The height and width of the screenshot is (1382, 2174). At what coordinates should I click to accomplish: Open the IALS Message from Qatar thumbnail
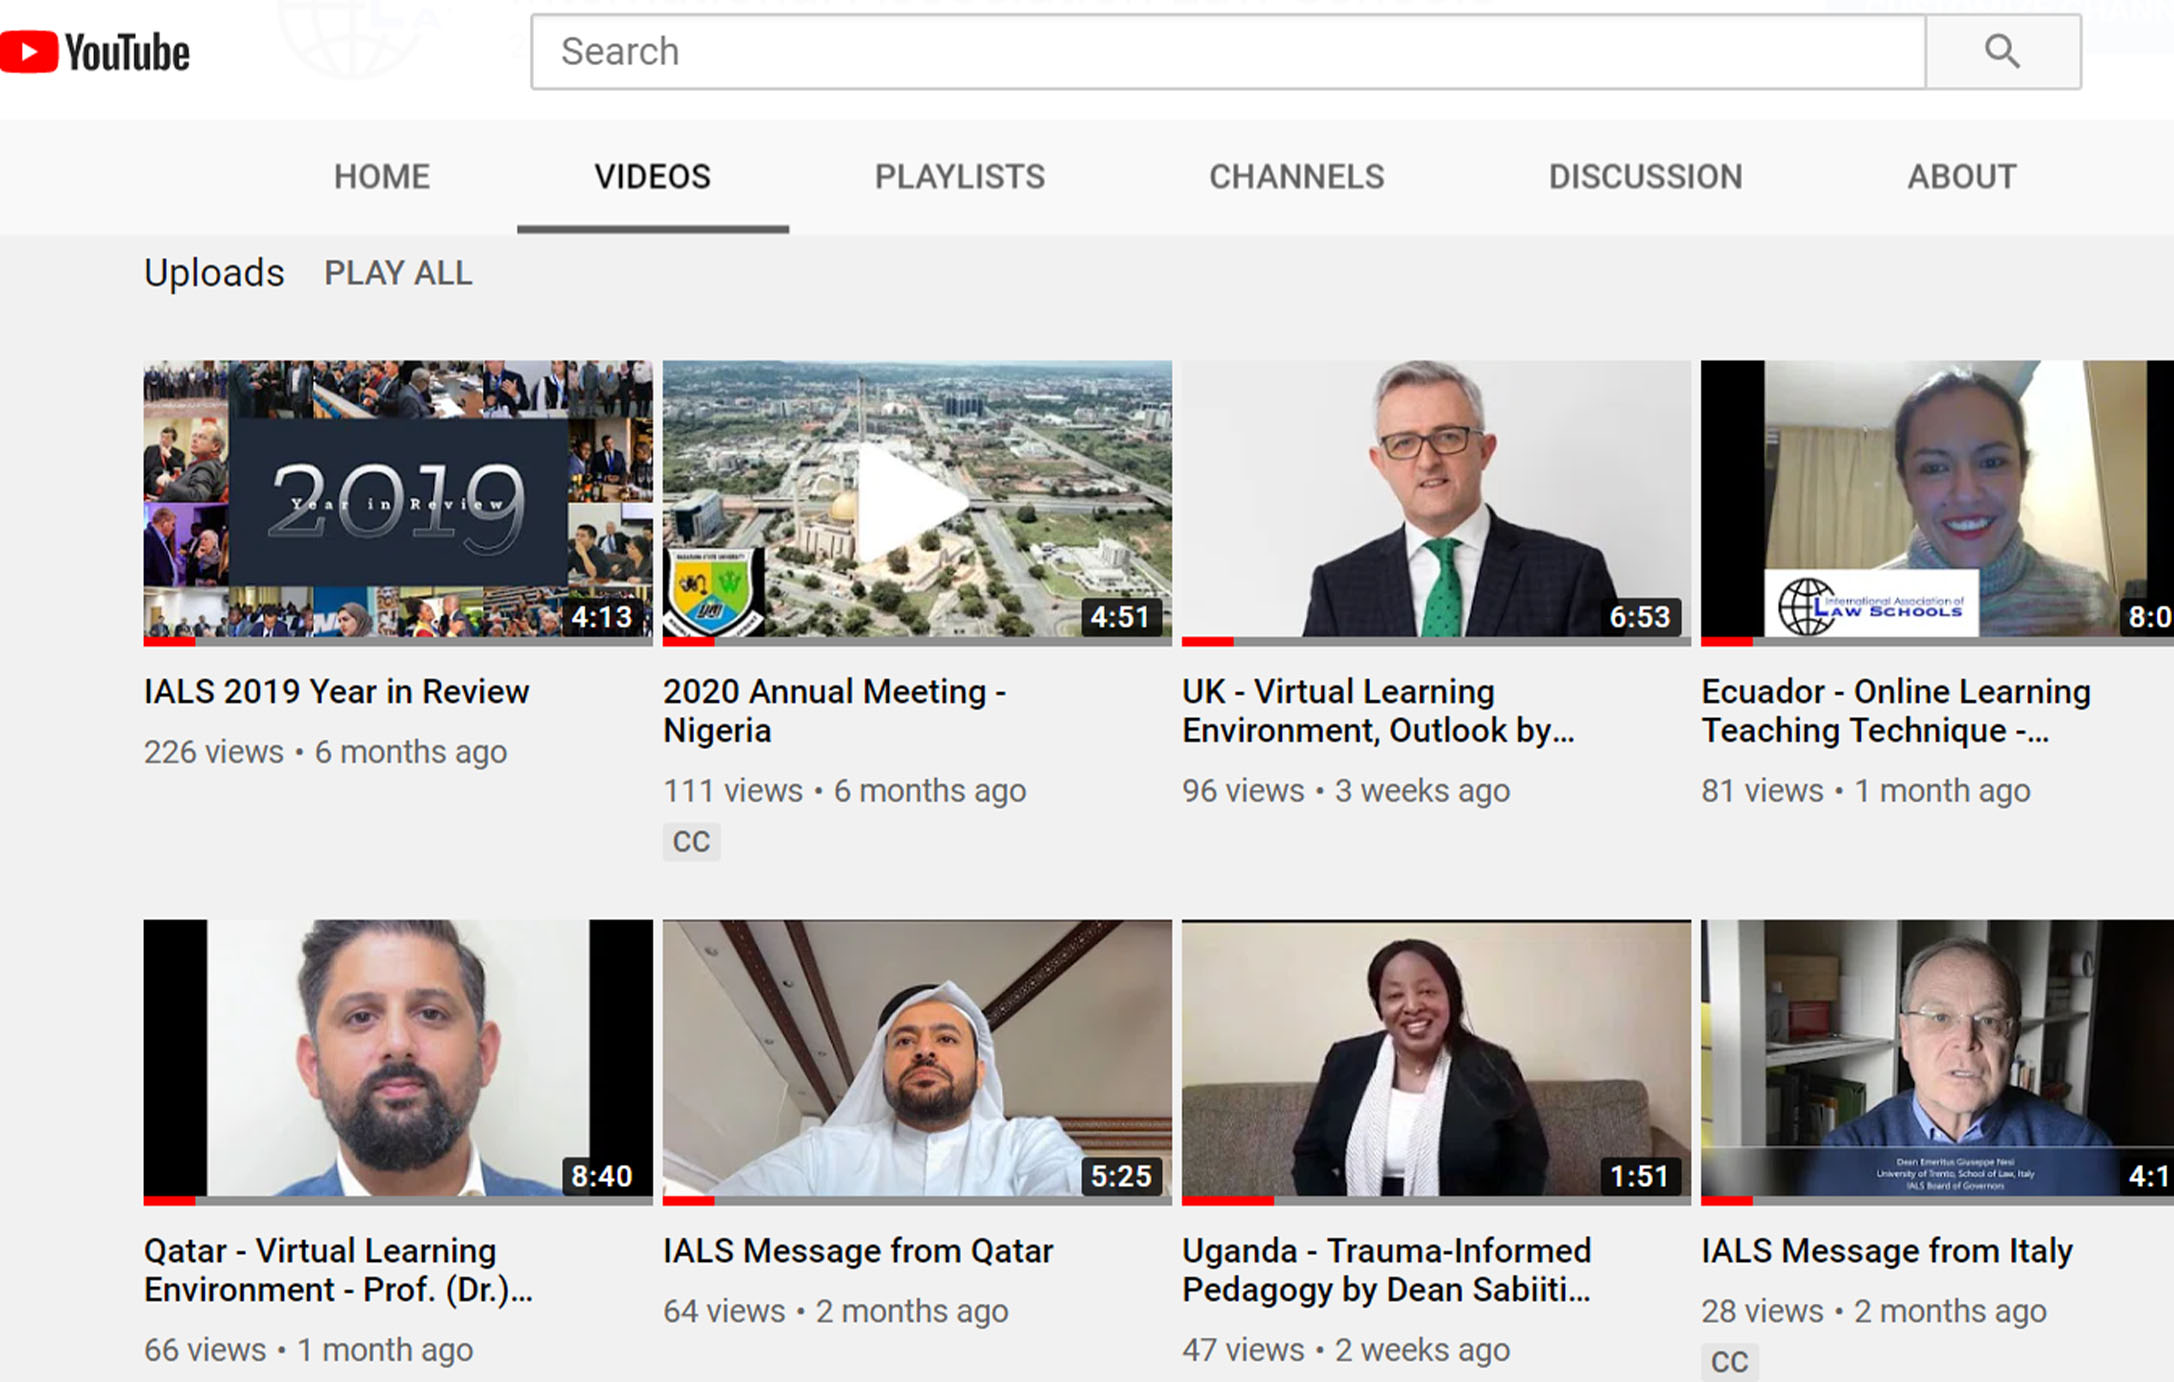[x=917, y=1062]
